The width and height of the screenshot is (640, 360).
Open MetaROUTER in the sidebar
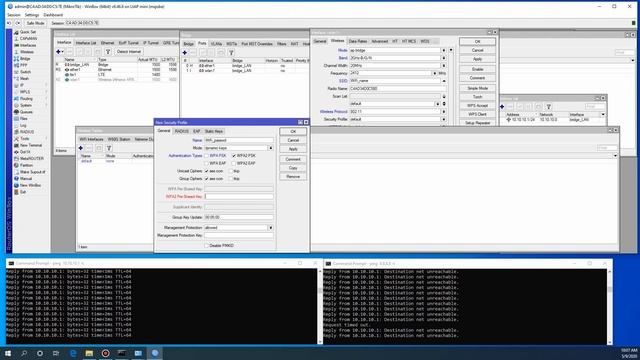(x=32, y=158)
